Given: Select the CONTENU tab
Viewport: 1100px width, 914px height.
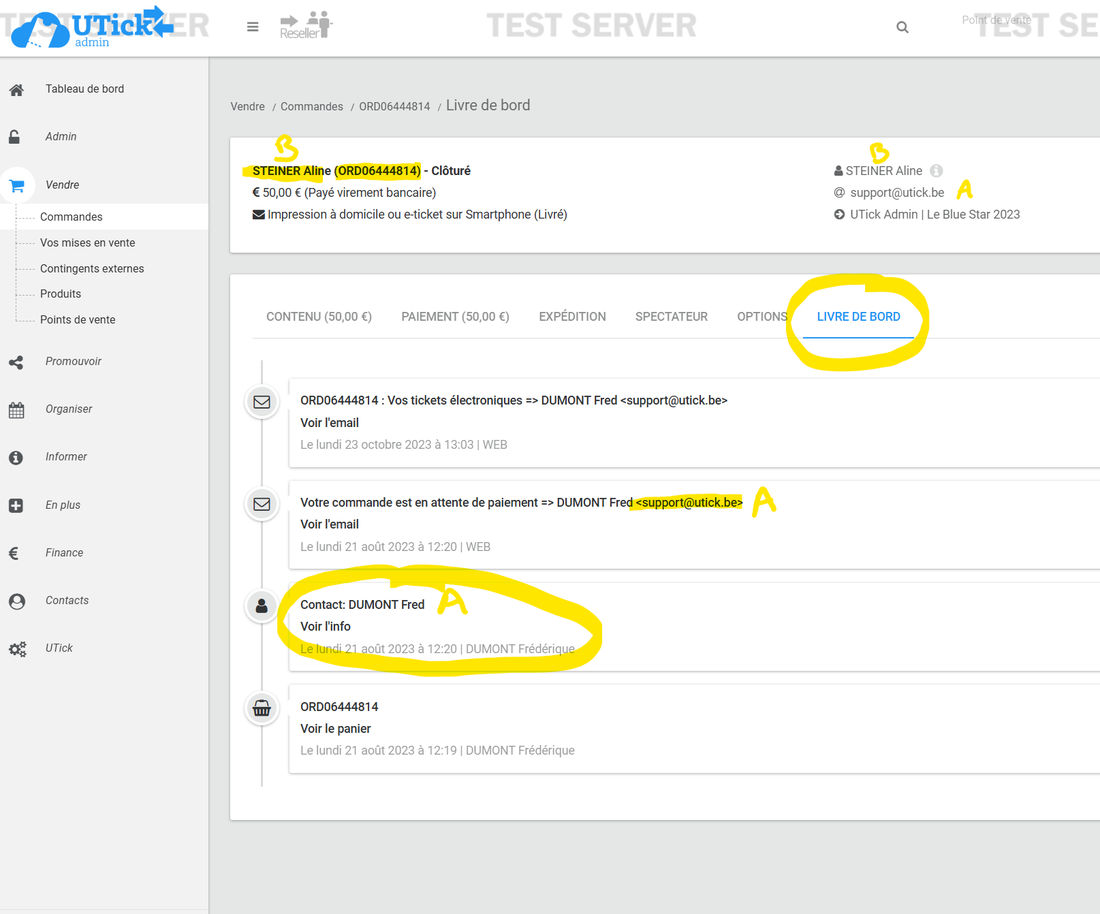Looking at the screenshot, I should tap(318, 317).
